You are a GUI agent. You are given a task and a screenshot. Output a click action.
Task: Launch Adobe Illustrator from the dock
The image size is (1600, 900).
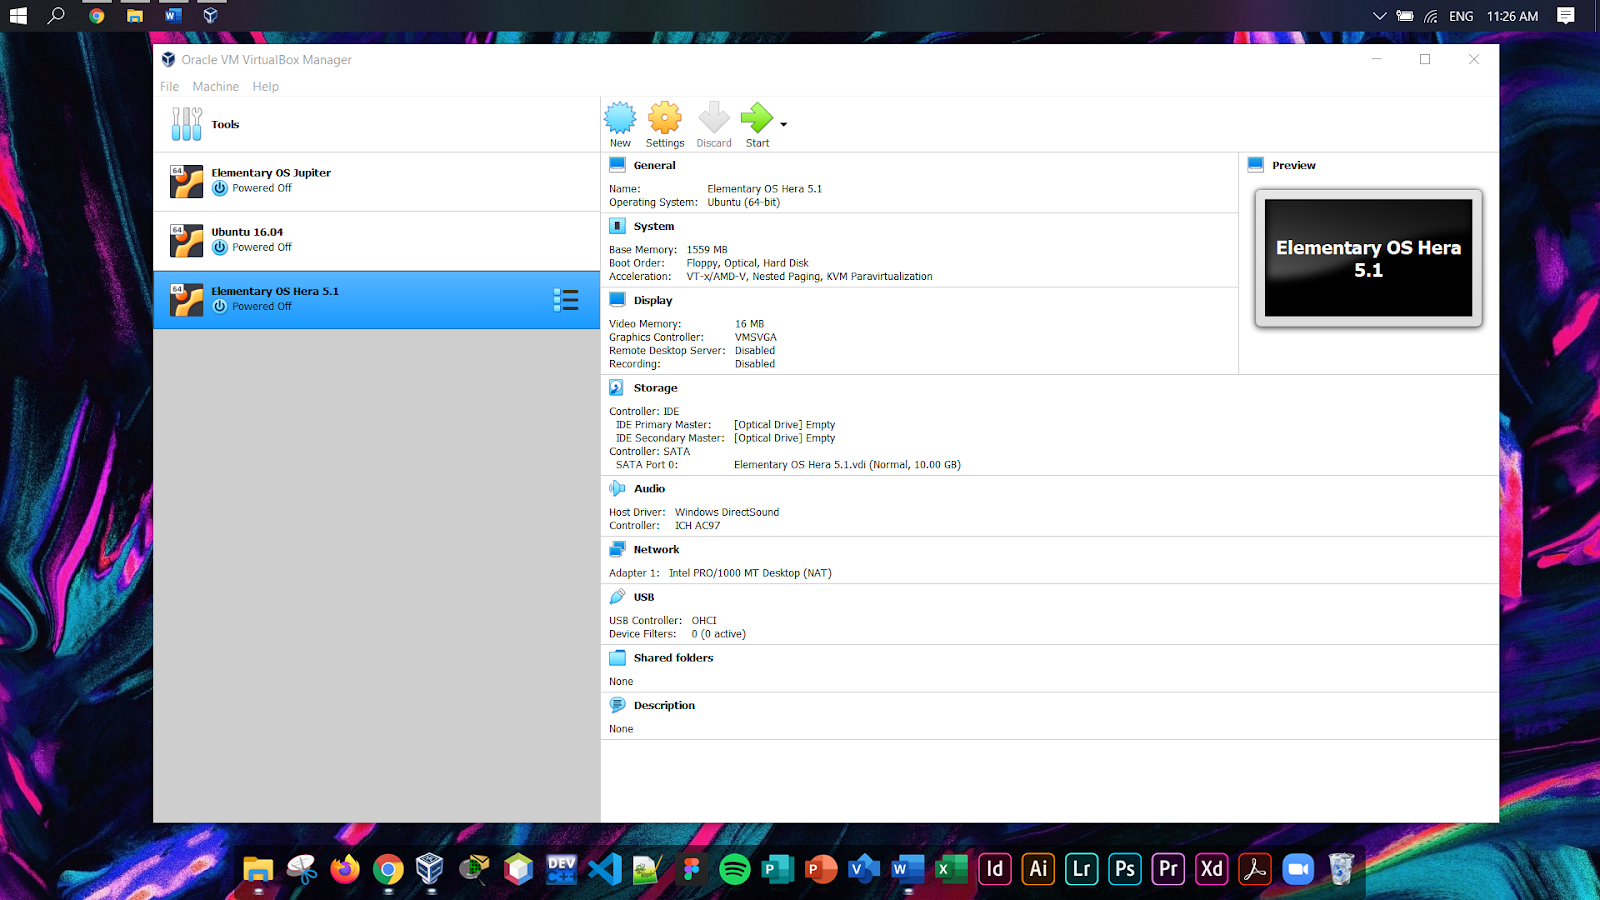(x=1038, y=869)
